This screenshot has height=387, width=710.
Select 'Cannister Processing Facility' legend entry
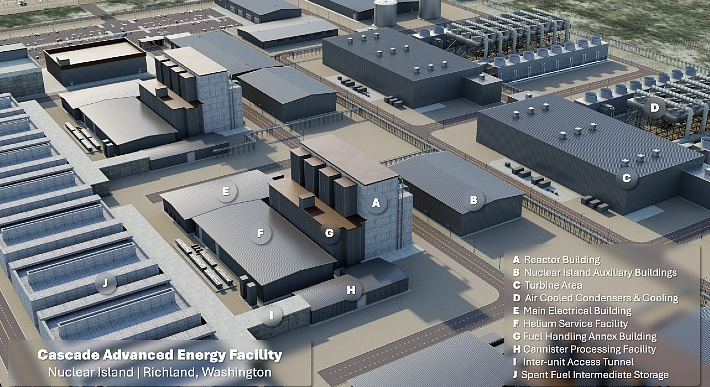click(x=584, y=349)
